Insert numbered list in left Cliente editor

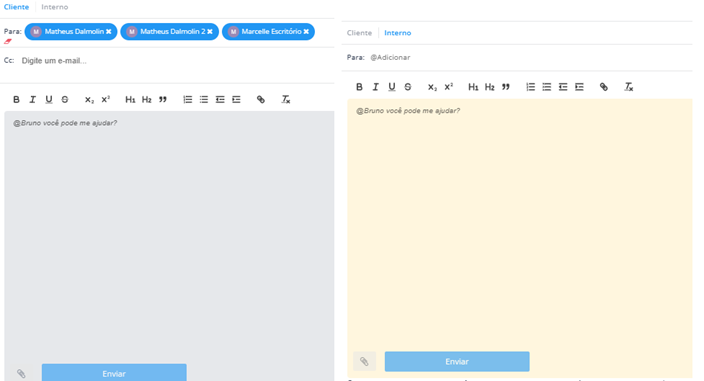(x=188, y=100)
